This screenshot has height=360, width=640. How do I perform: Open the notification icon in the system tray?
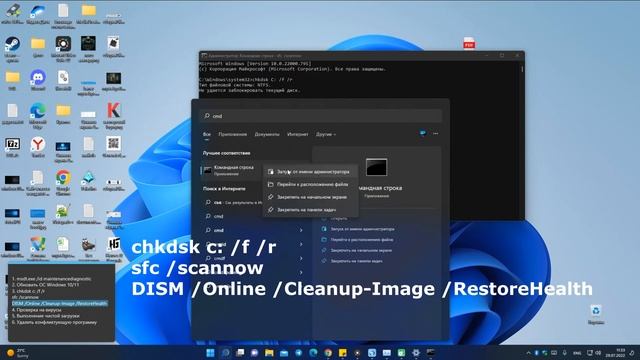coord(632,353)
